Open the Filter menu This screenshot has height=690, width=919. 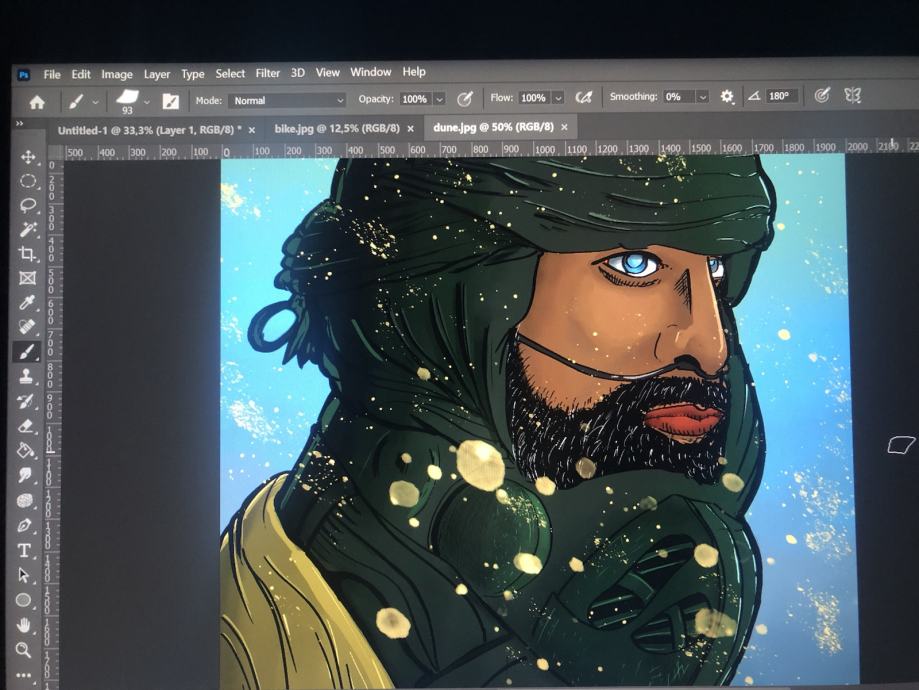[267, 73]
